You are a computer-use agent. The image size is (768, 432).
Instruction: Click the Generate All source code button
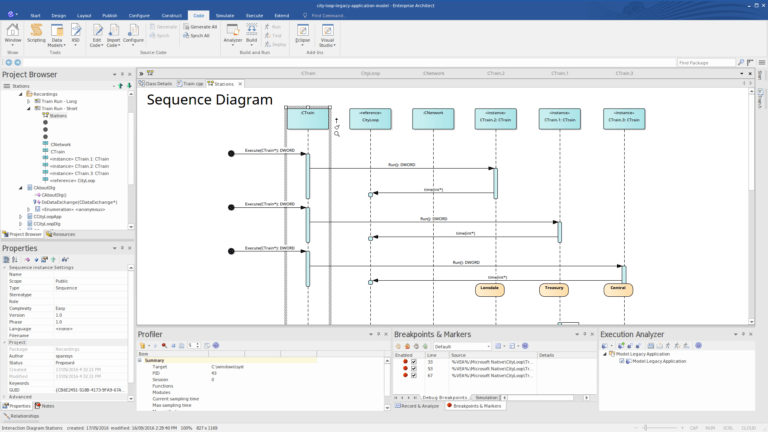(x=198, y=27)
